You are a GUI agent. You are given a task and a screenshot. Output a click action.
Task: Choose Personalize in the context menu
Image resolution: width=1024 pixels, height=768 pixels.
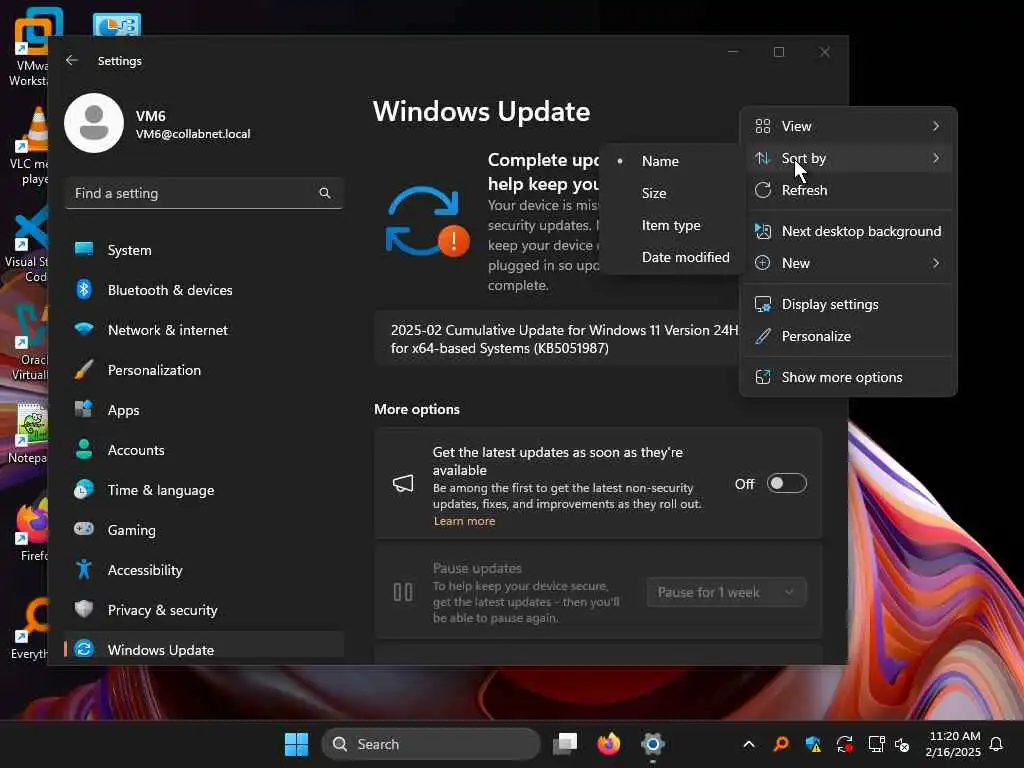pyautogui.click(x=848, y=336)
